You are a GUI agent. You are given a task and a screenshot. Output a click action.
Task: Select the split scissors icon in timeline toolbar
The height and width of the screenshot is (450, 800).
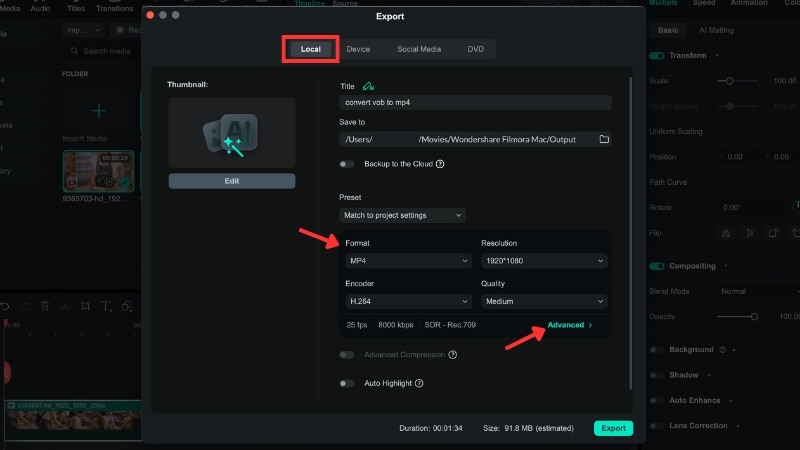65,306
